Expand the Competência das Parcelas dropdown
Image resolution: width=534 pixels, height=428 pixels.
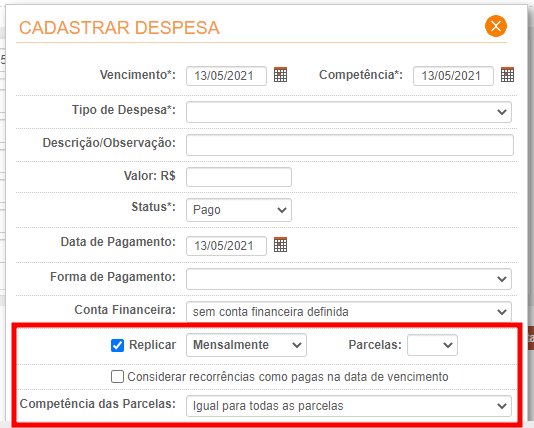coord(349,406)
